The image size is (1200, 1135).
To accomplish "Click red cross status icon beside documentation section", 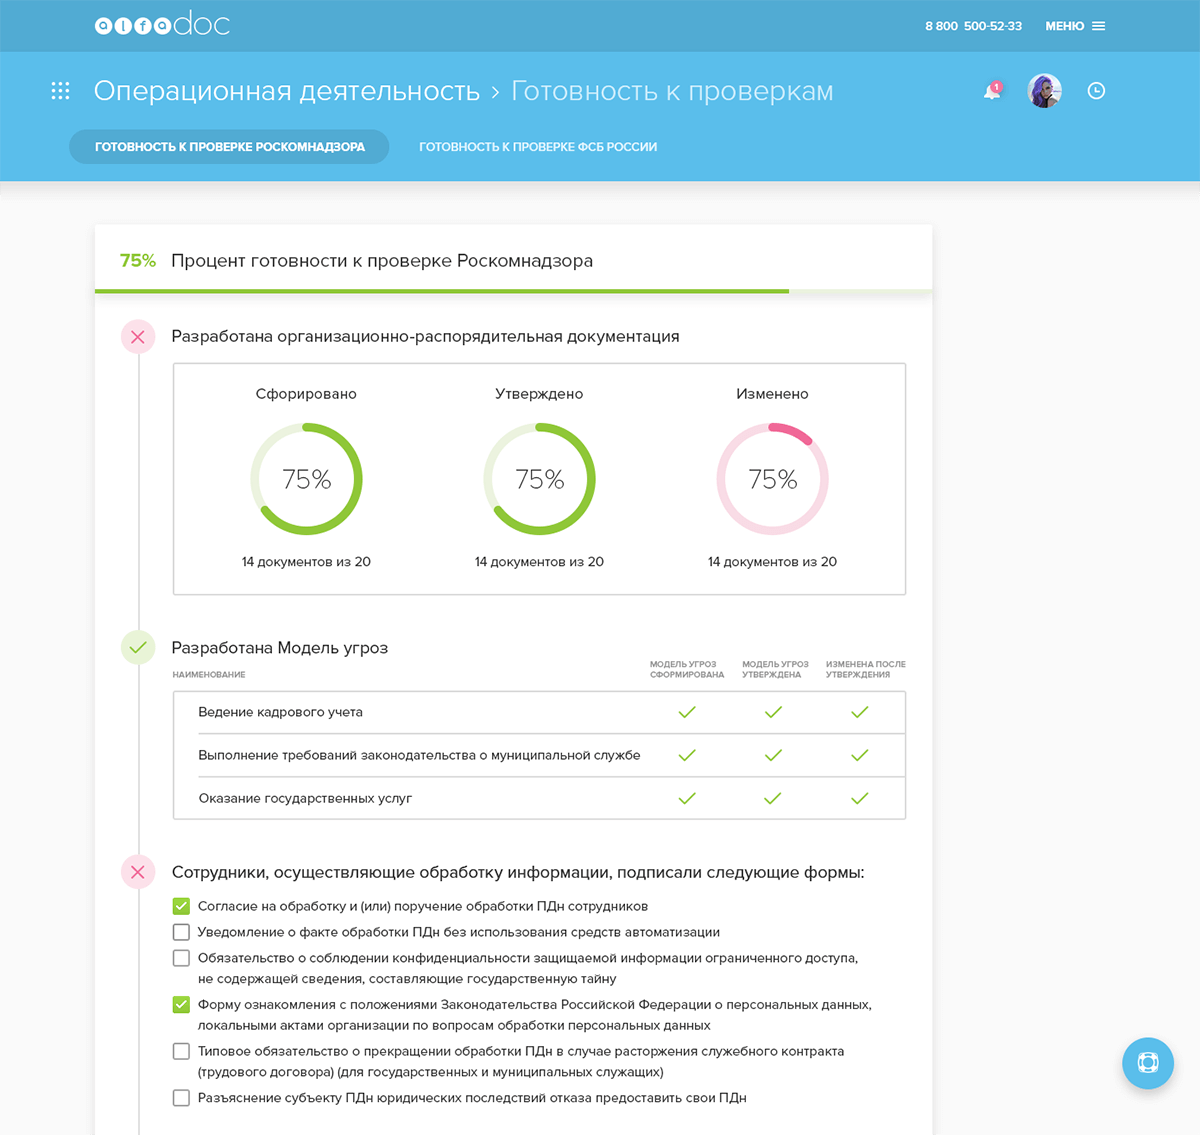I will coord(138,337).
